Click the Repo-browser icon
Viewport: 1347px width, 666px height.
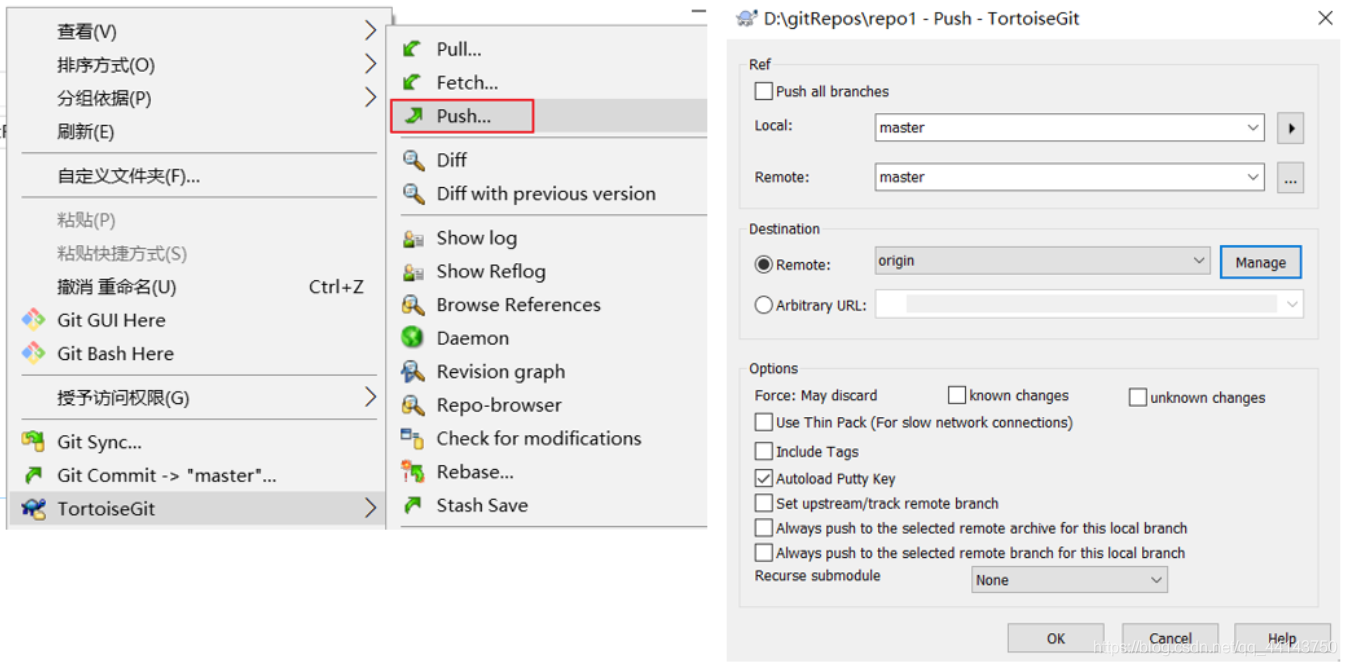click(412, 405)
